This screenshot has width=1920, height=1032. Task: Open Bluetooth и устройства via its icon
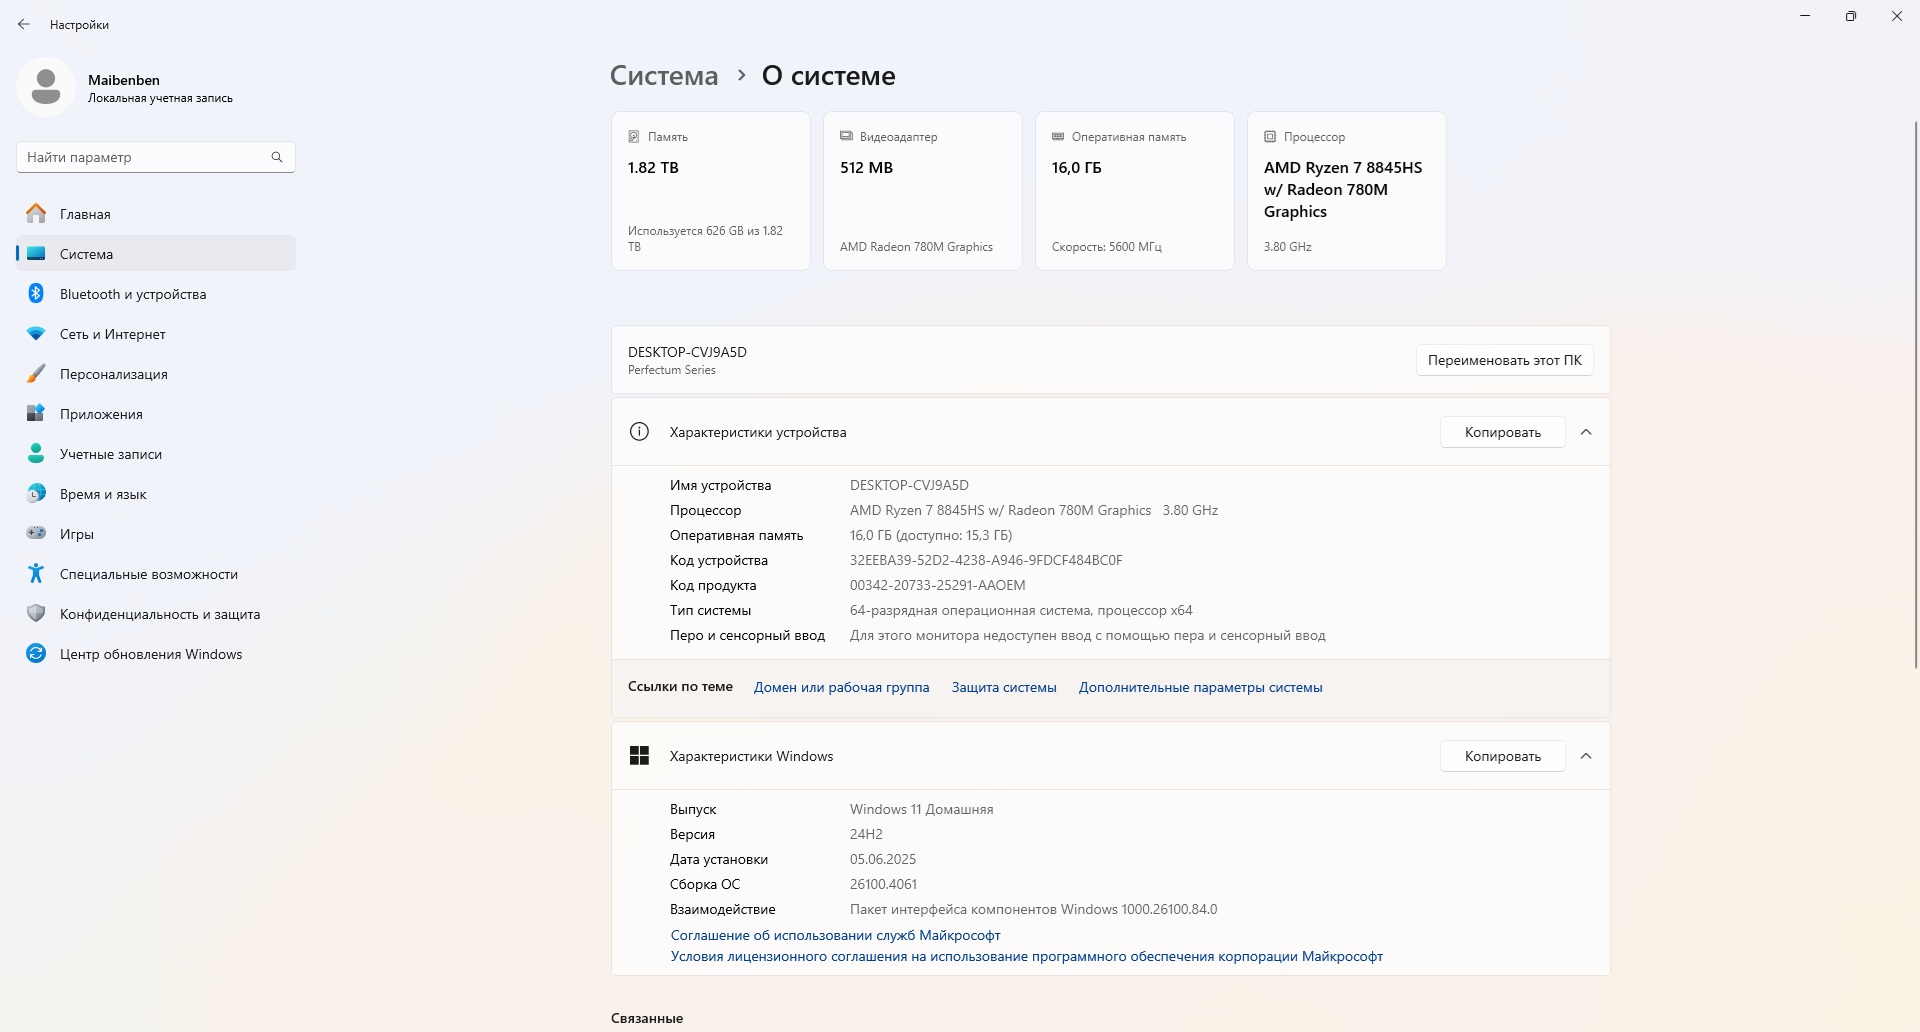click(x=36, y=294)
